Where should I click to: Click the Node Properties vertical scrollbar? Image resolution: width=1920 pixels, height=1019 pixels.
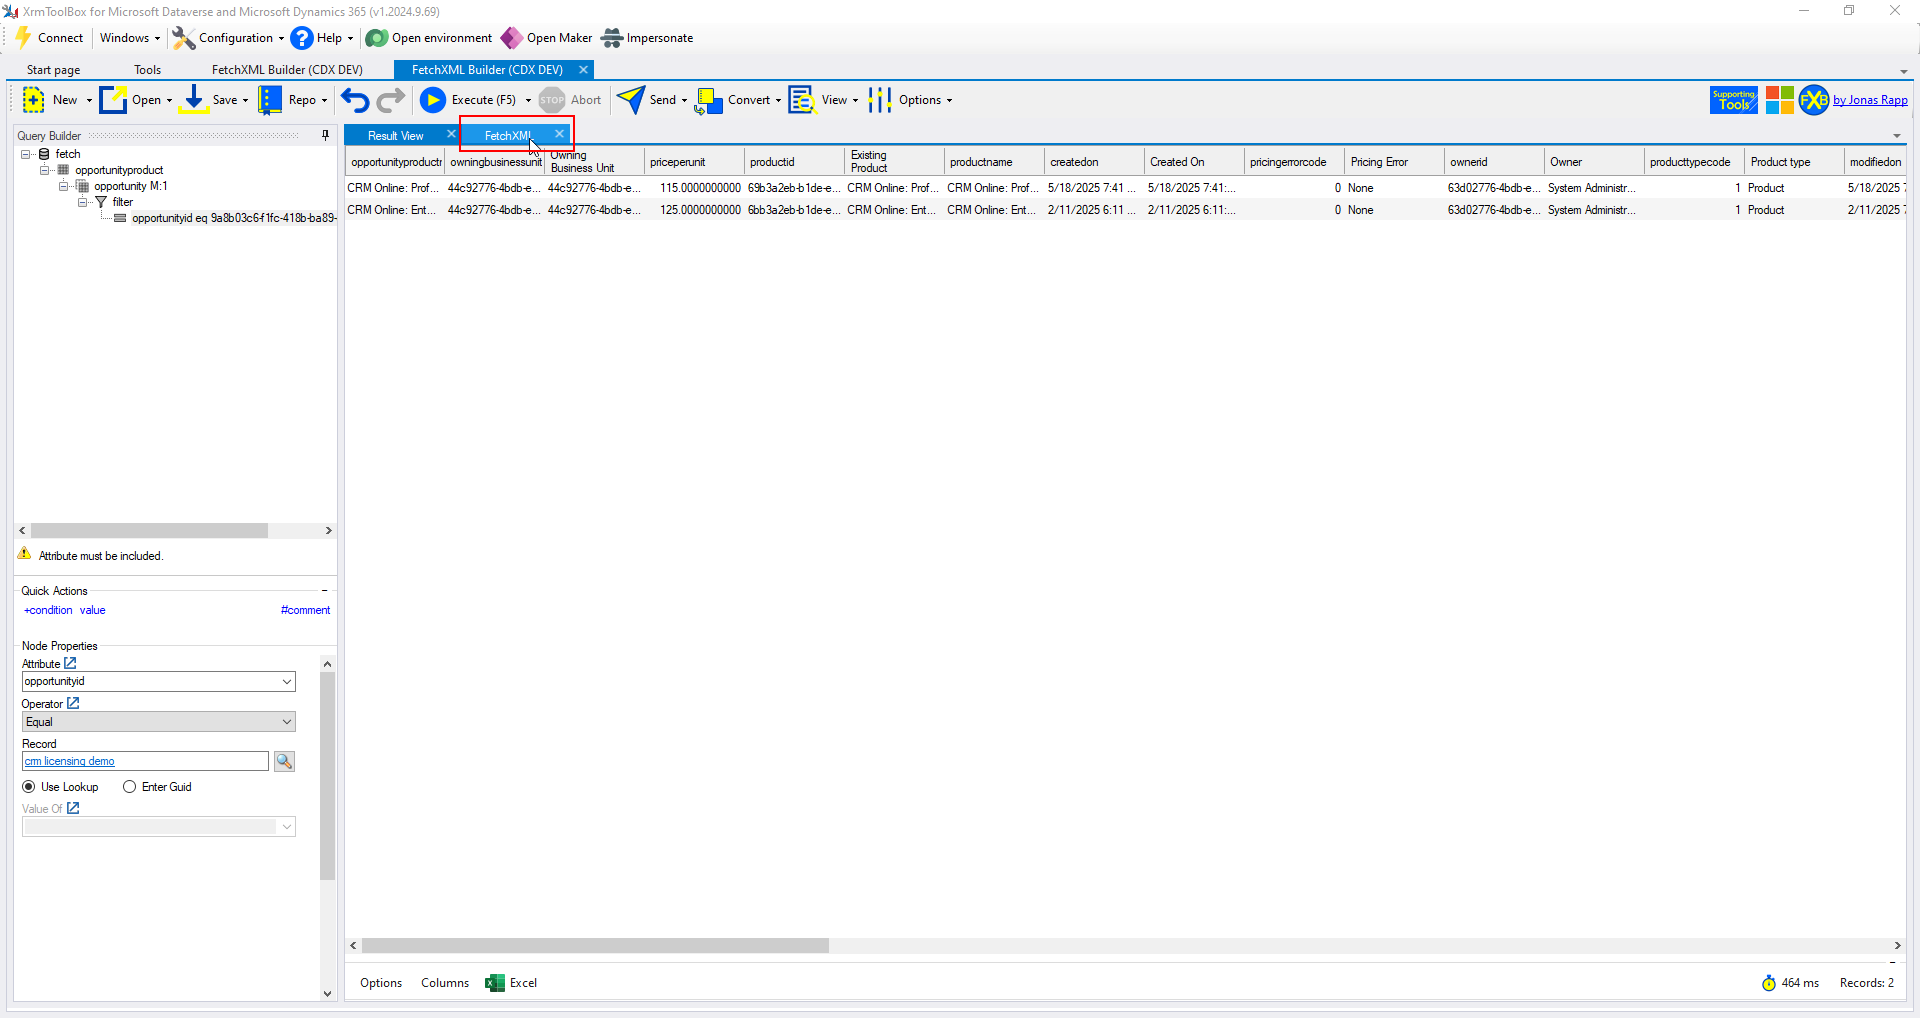(327, 775)
